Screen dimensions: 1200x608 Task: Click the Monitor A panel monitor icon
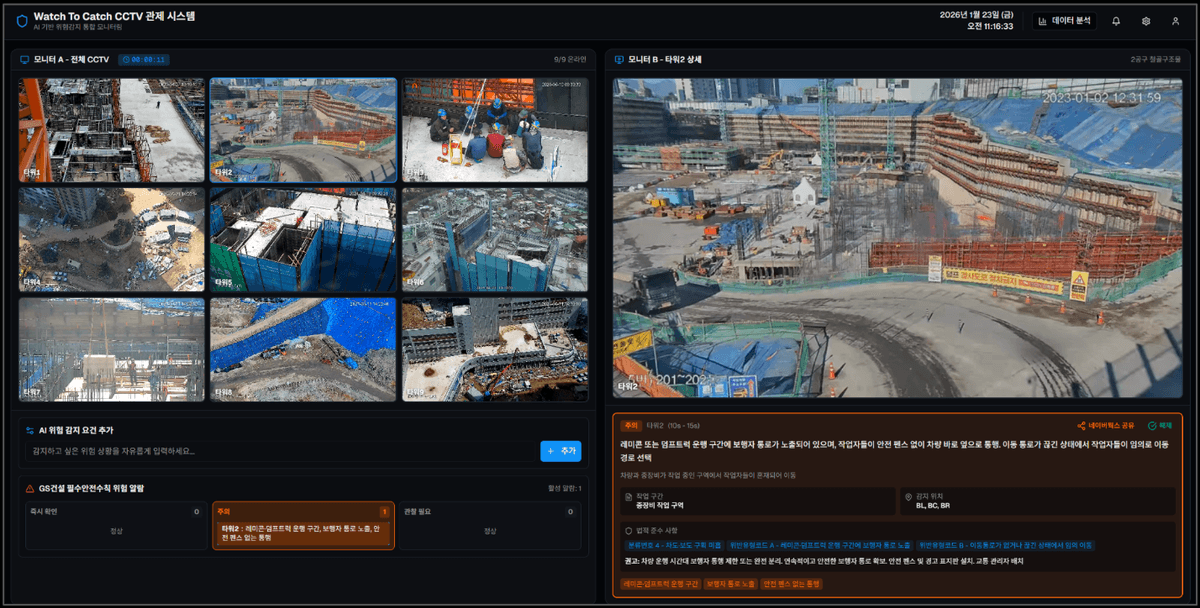coord(25,60)
